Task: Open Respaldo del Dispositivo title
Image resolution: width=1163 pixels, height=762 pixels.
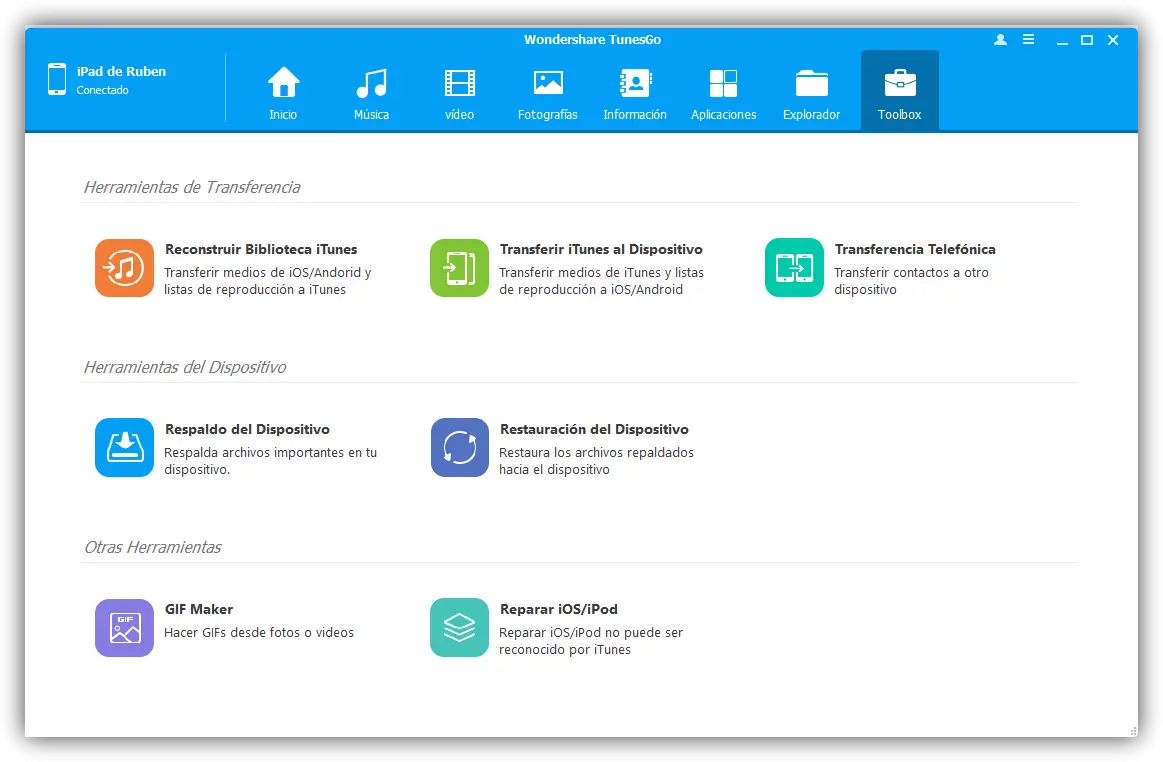Action: pyautogui.click(x=247, y=429)
